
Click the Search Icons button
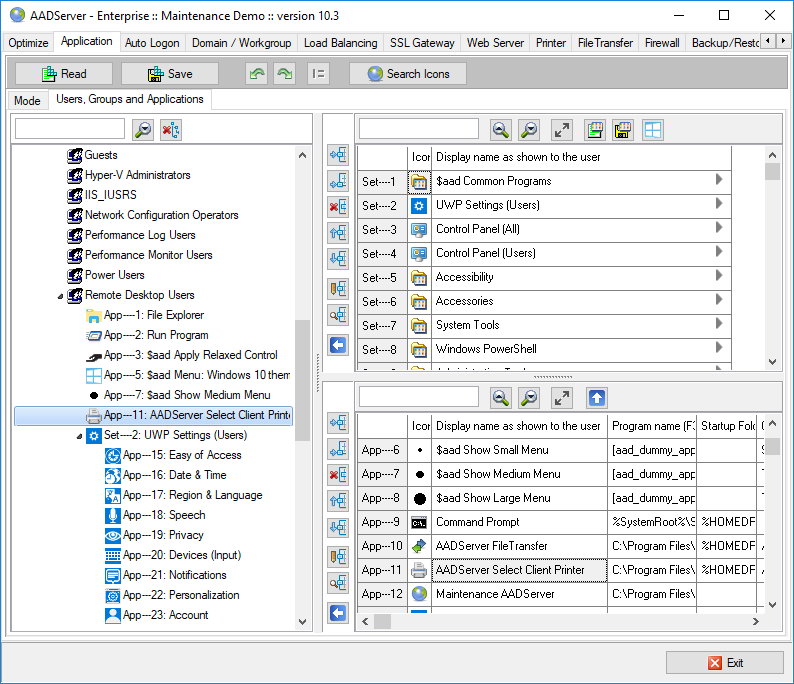[x=407, y=74]
